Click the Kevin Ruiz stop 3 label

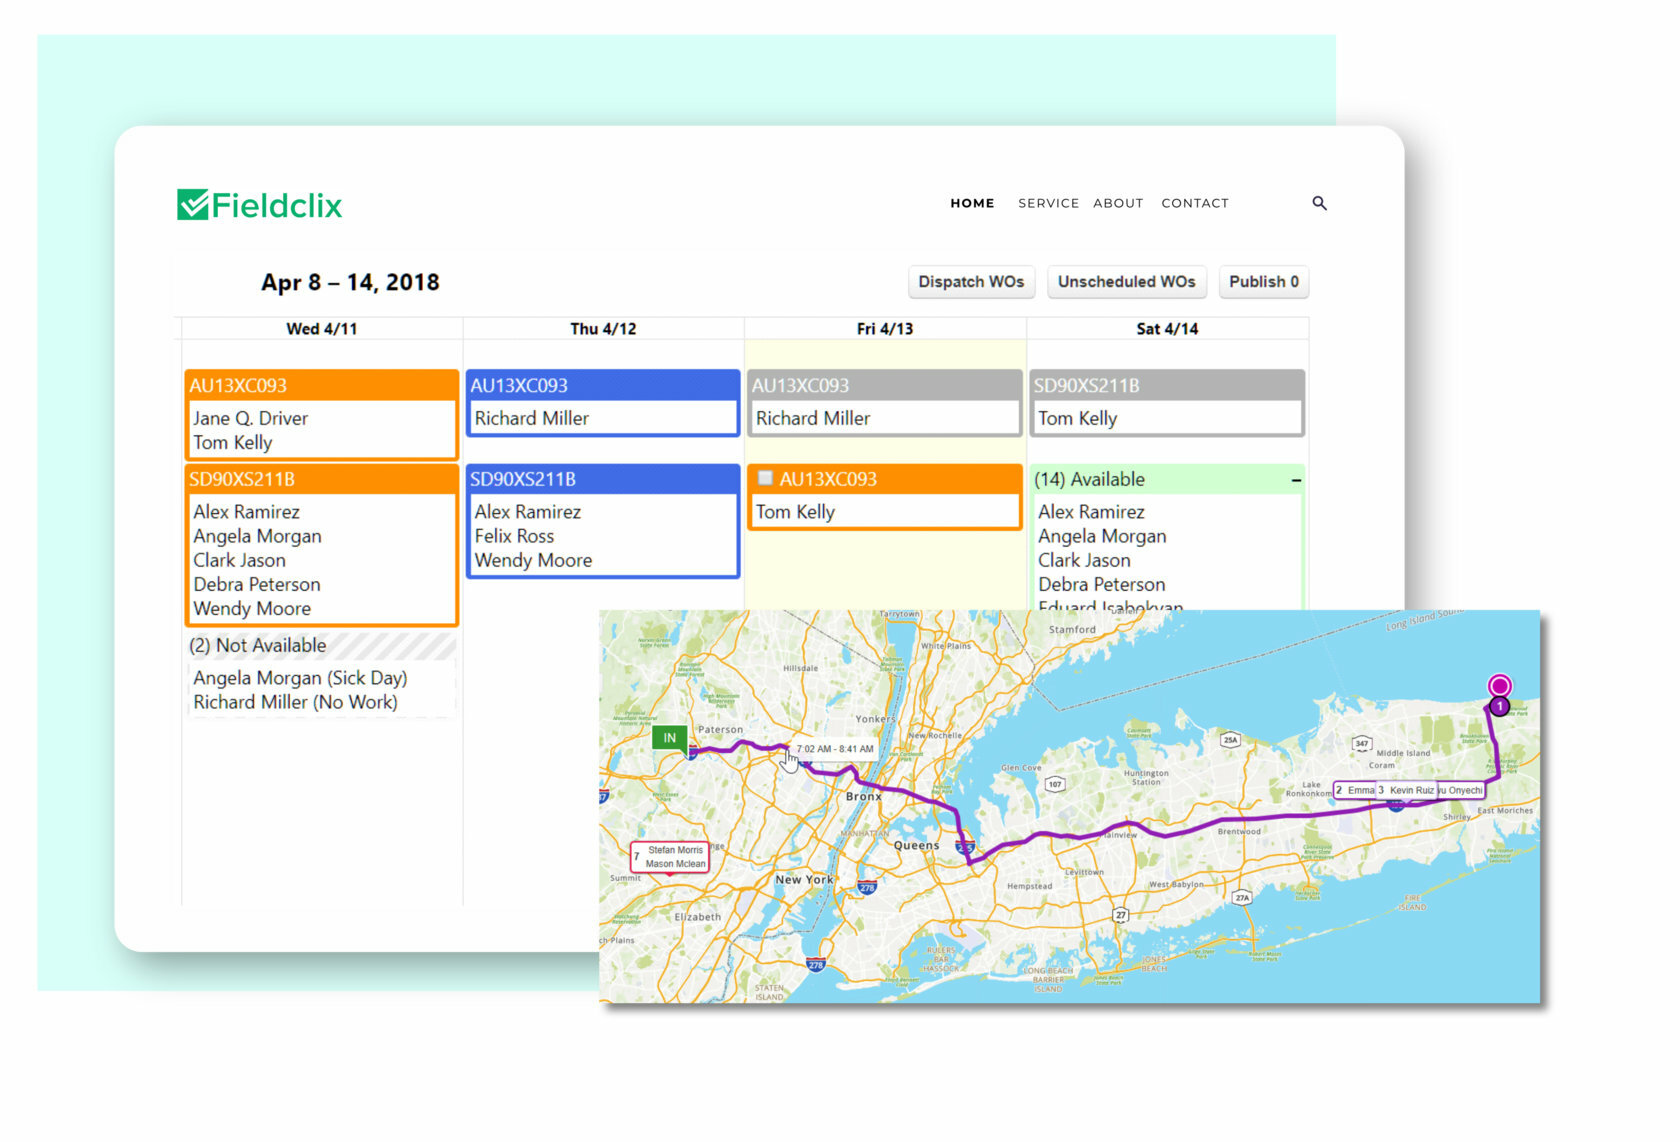coord(1408,790)
